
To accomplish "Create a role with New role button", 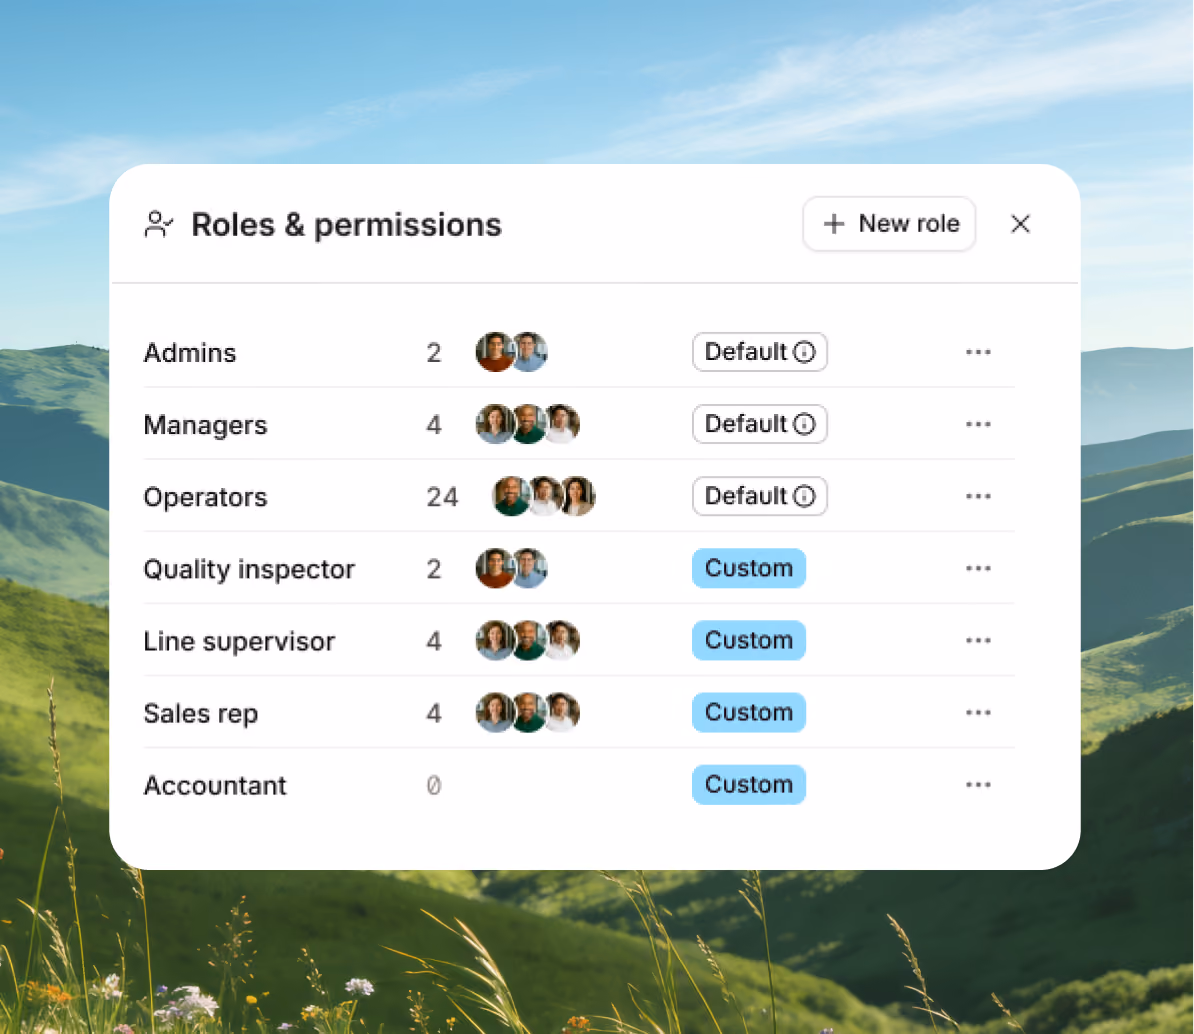I will pos(889,224).
